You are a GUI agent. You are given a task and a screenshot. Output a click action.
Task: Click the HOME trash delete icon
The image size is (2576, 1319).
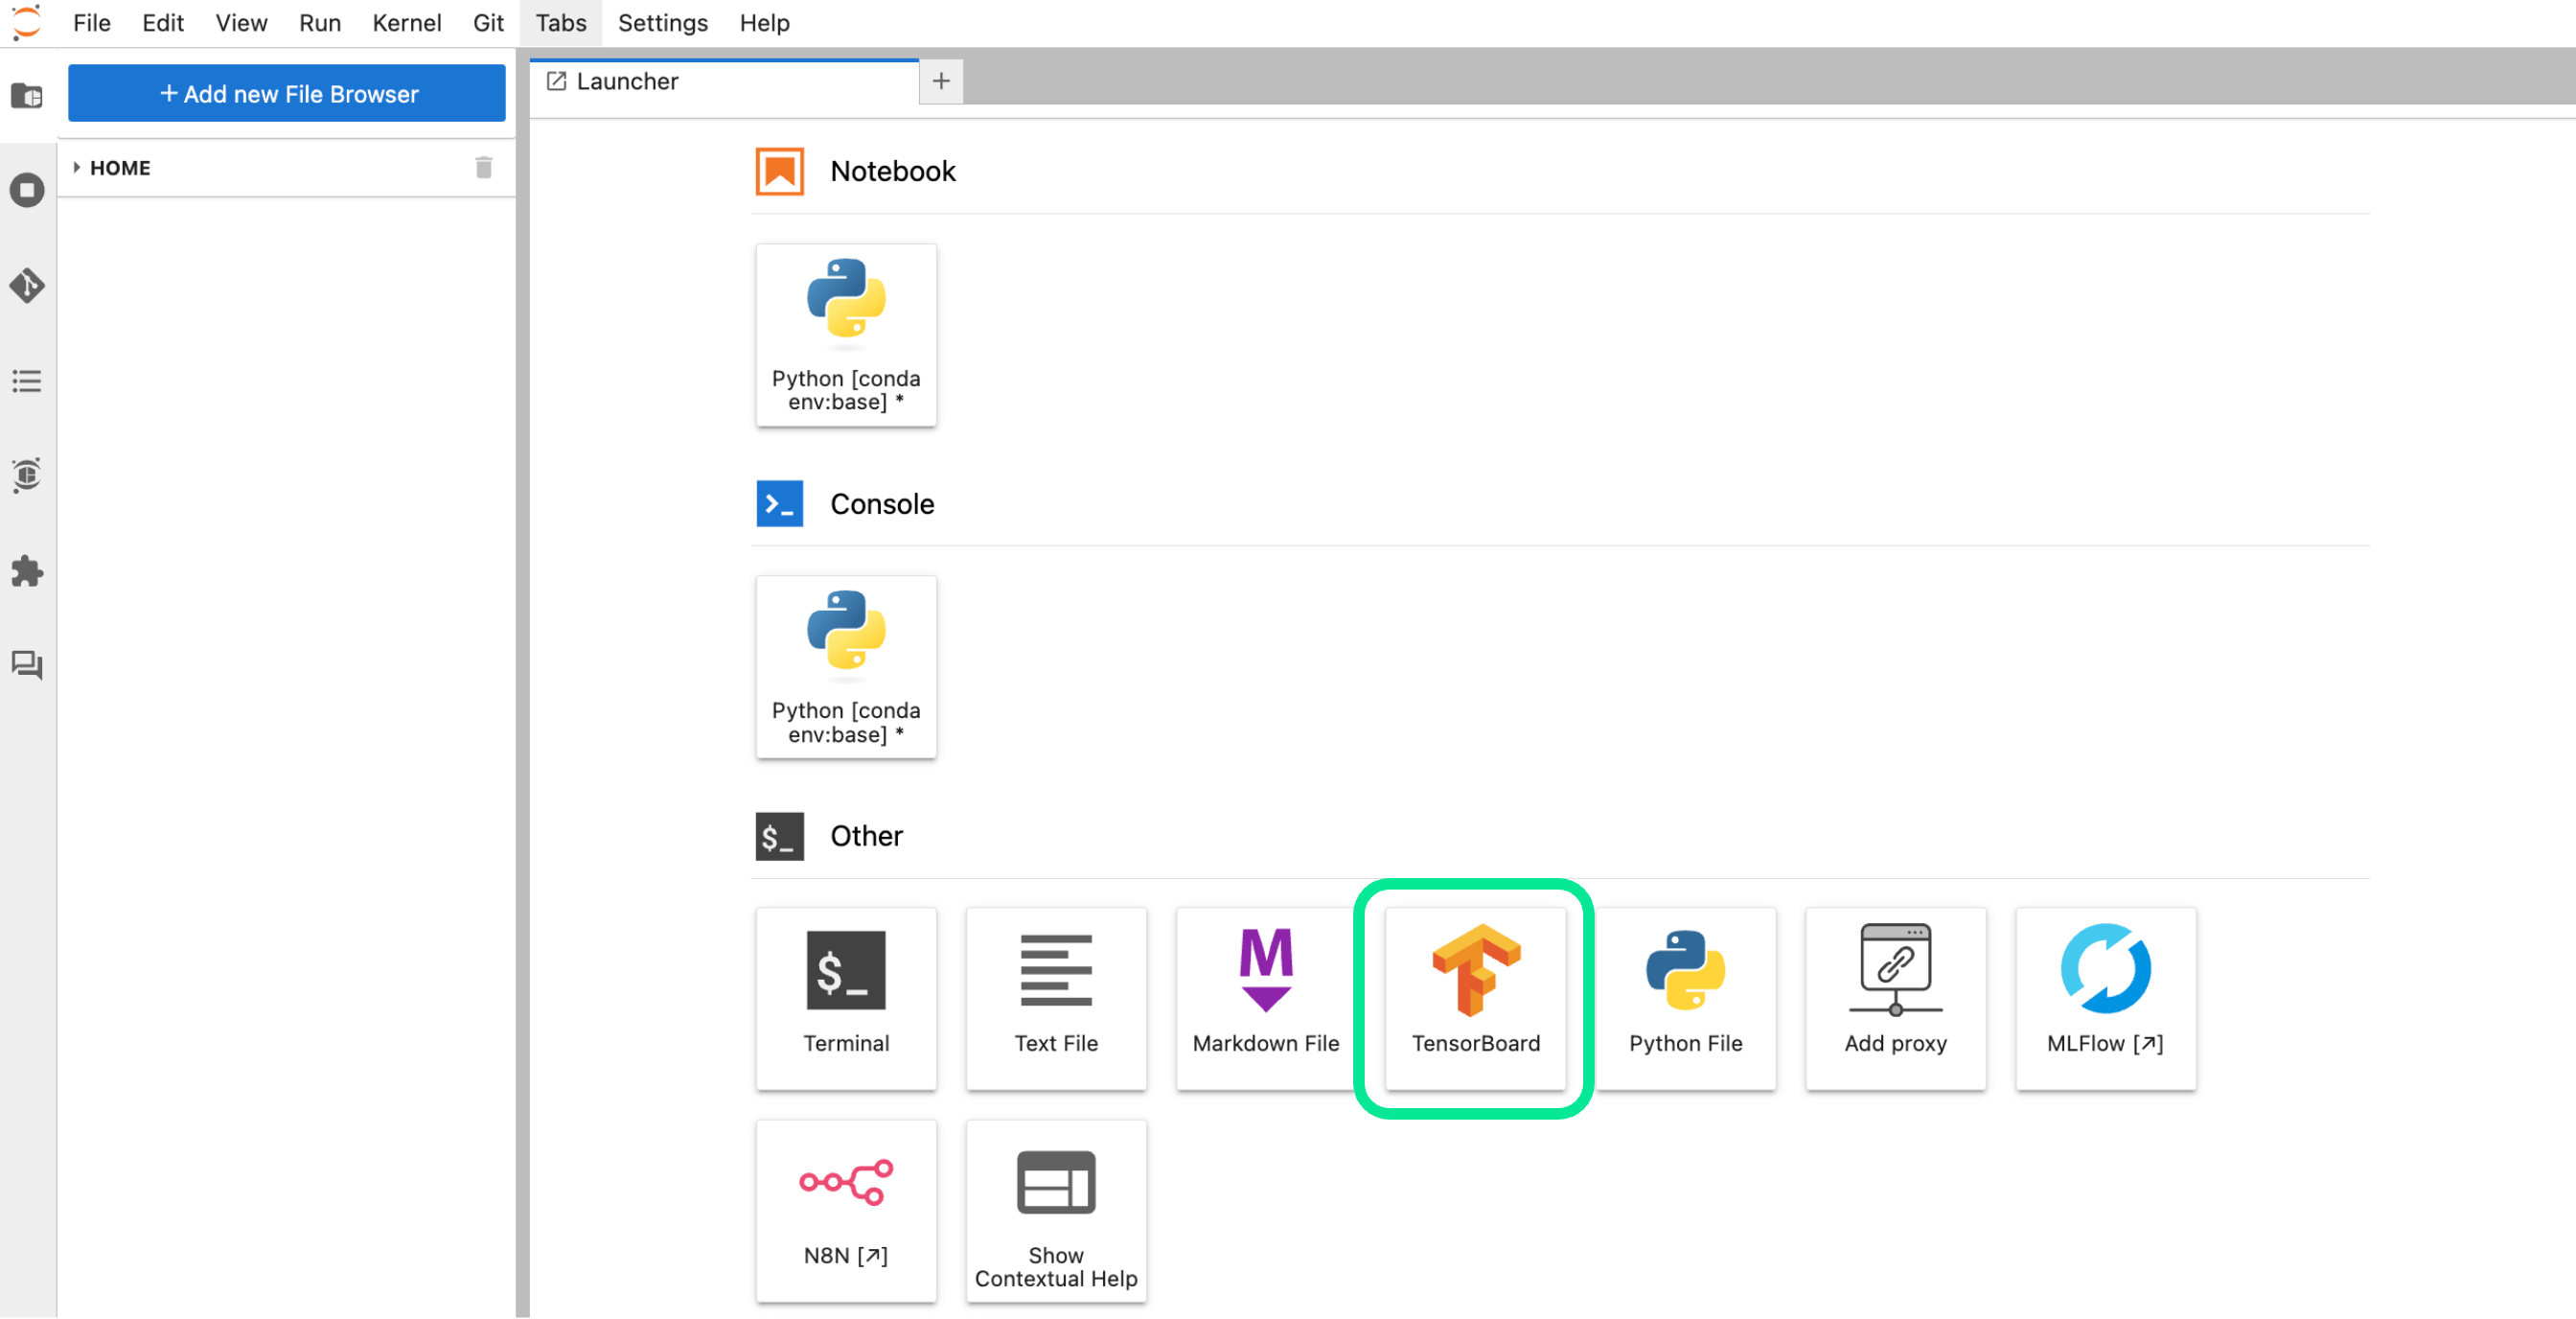[484, 168]
